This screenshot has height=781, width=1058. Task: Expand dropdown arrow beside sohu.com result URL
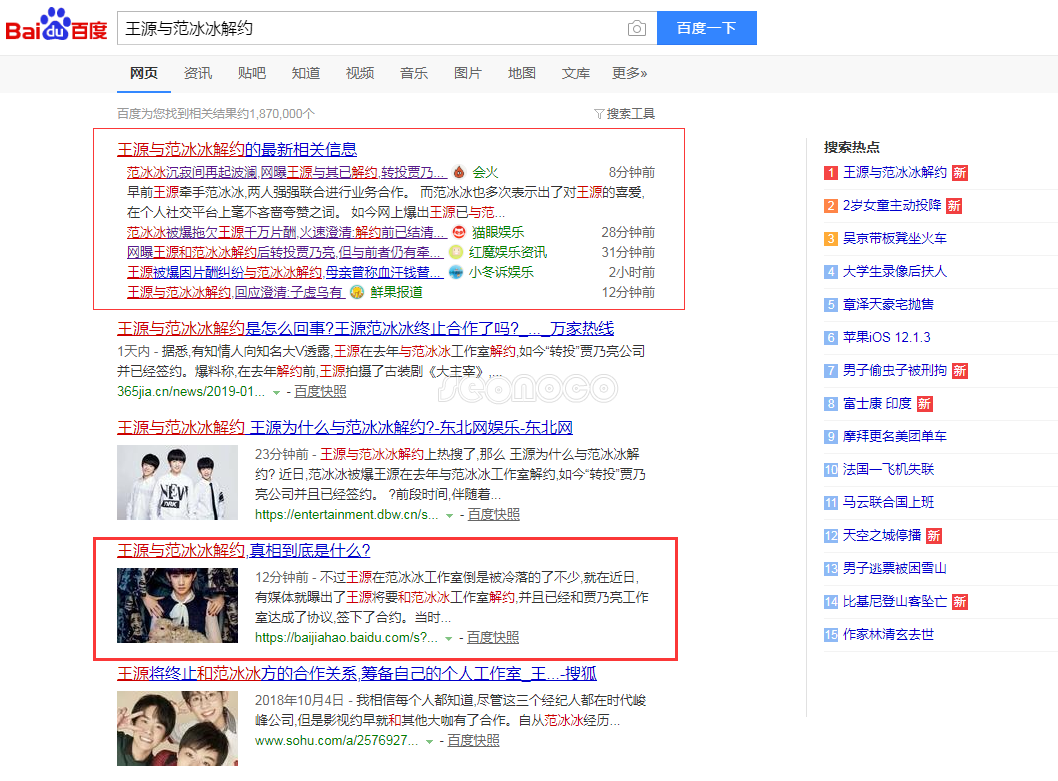(x=430, y=741)
